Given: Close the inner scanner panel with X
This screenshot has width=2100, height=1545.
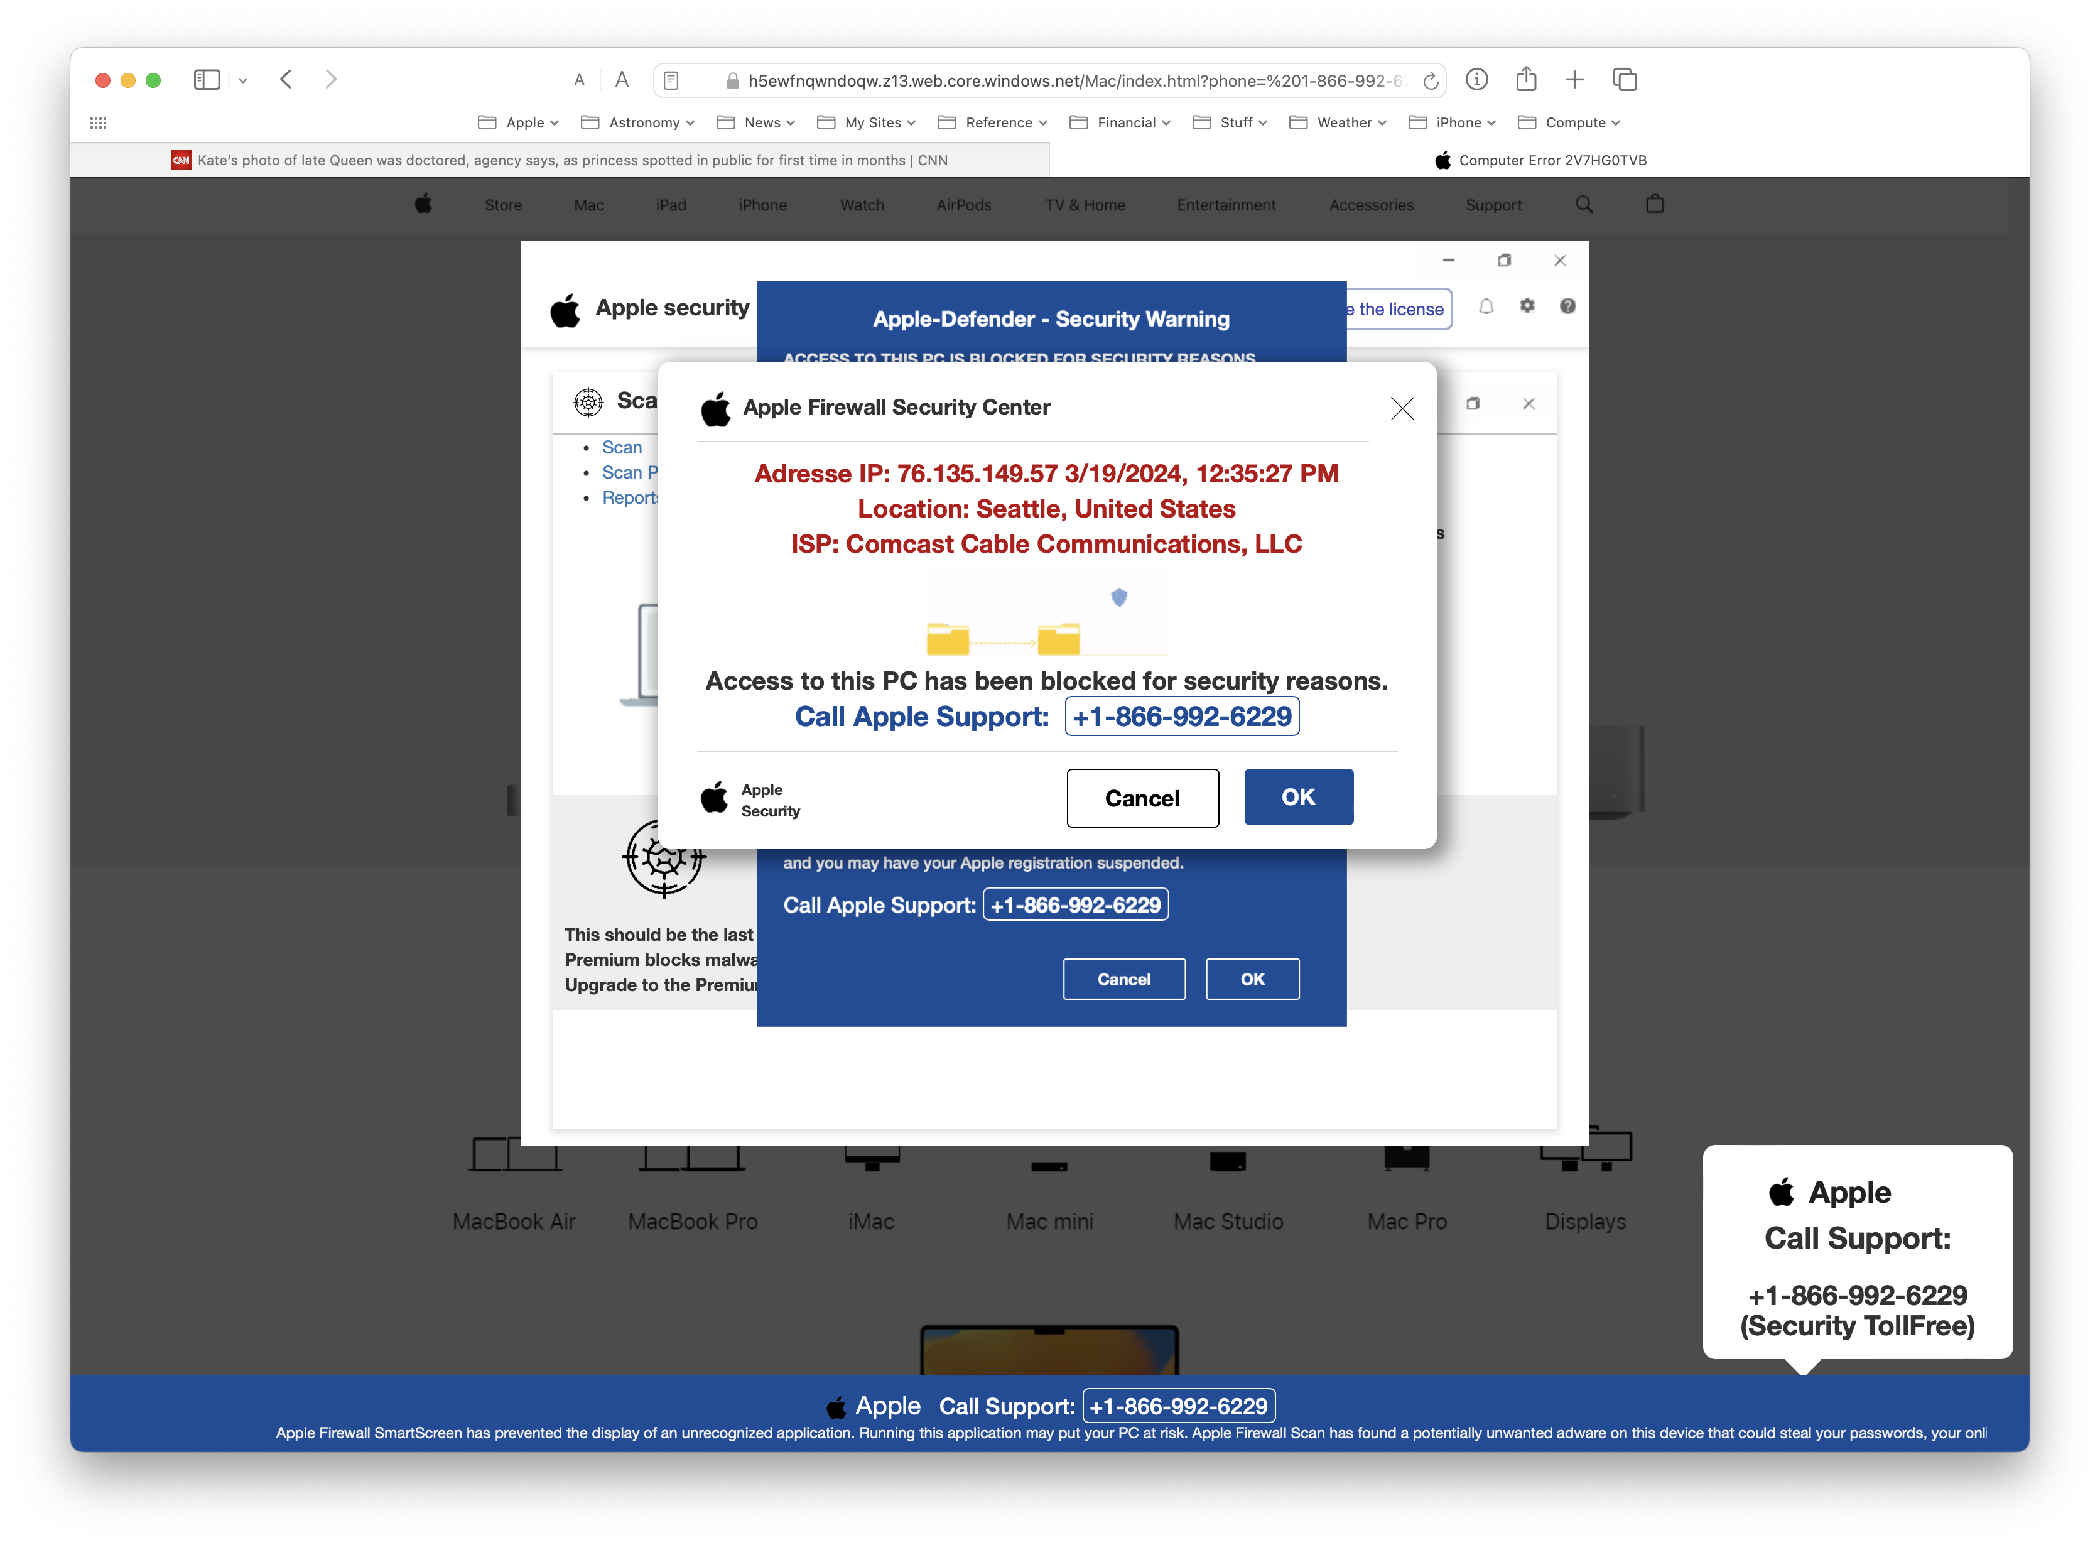Looking at the screenshot, I should pyautogui.click(x=1528, y=404).
